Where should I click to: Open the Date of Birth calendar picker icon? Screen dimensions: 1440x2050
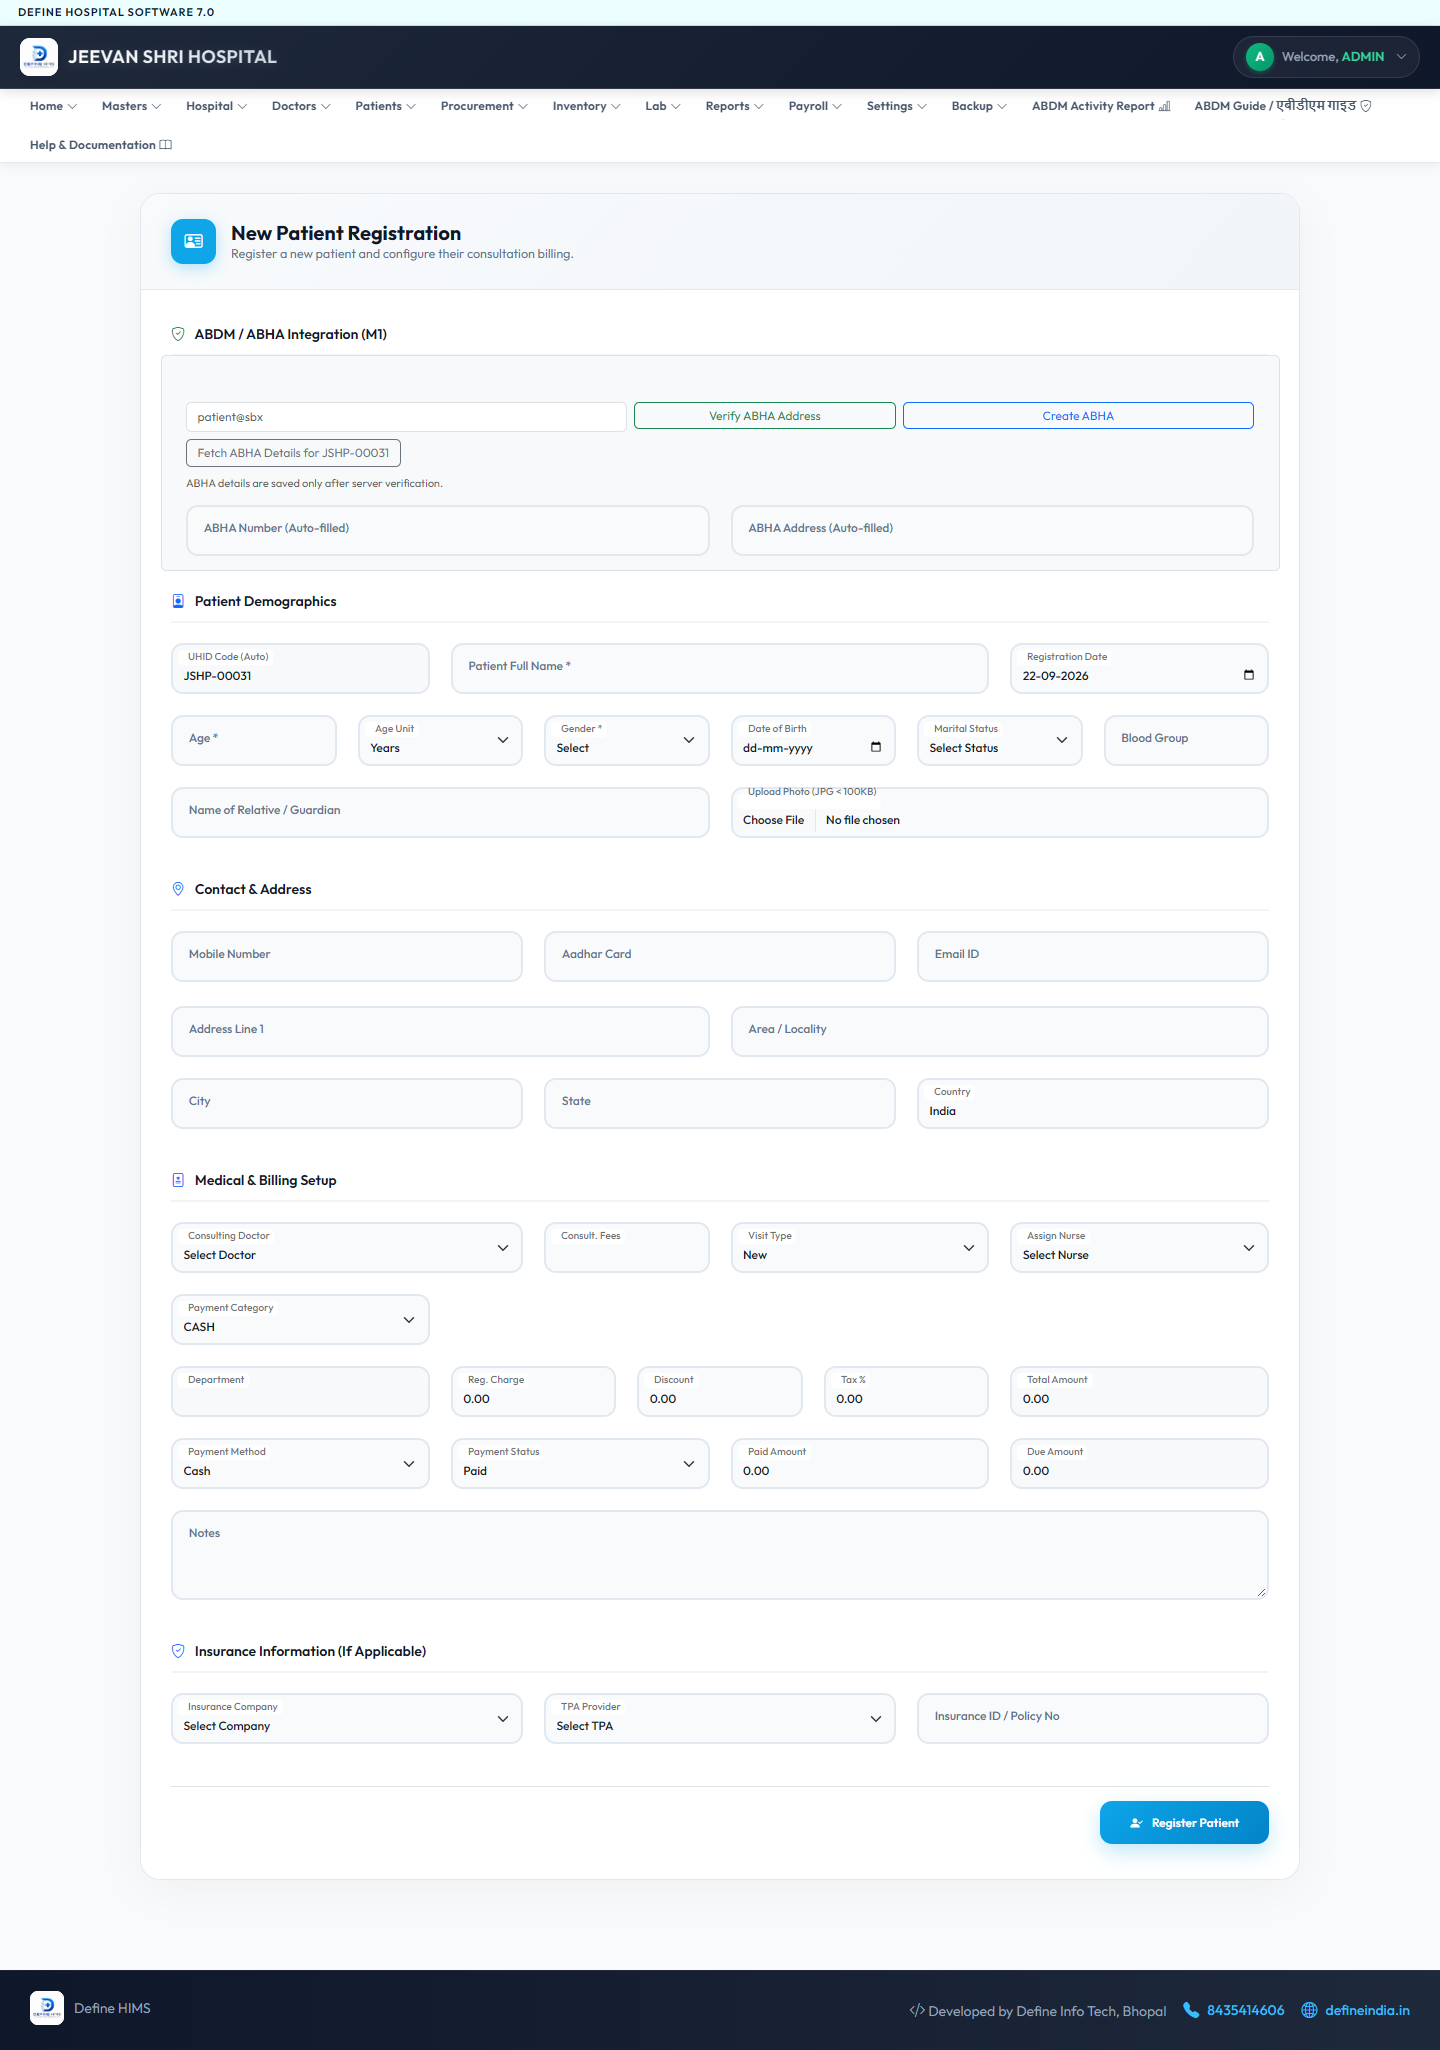coord(876,747)
